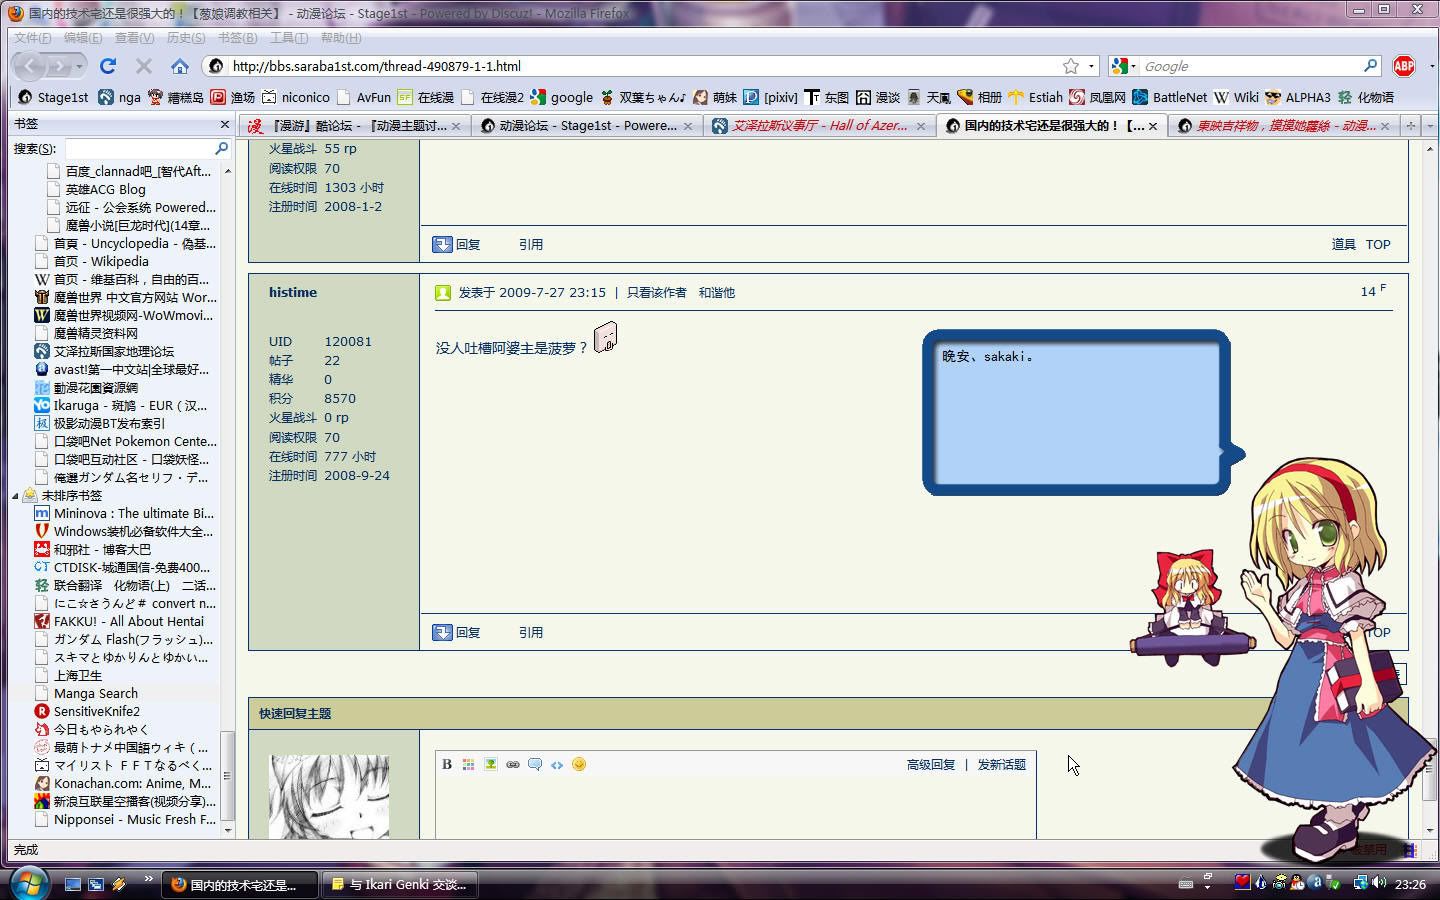1440x900 pixels.
Task: Open the Stage1st bookmark in toolbar
Action: tap(54, 97)
